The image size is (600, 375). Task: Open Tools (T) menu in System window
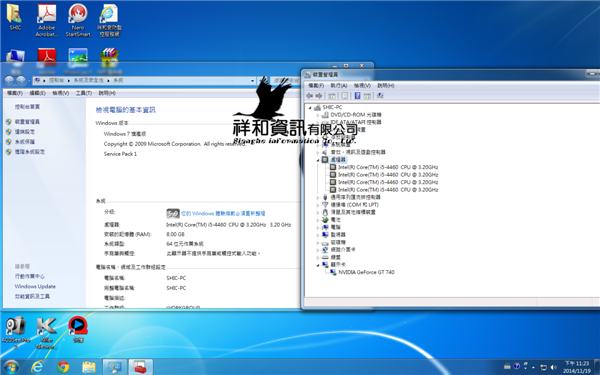click(83, 93)
